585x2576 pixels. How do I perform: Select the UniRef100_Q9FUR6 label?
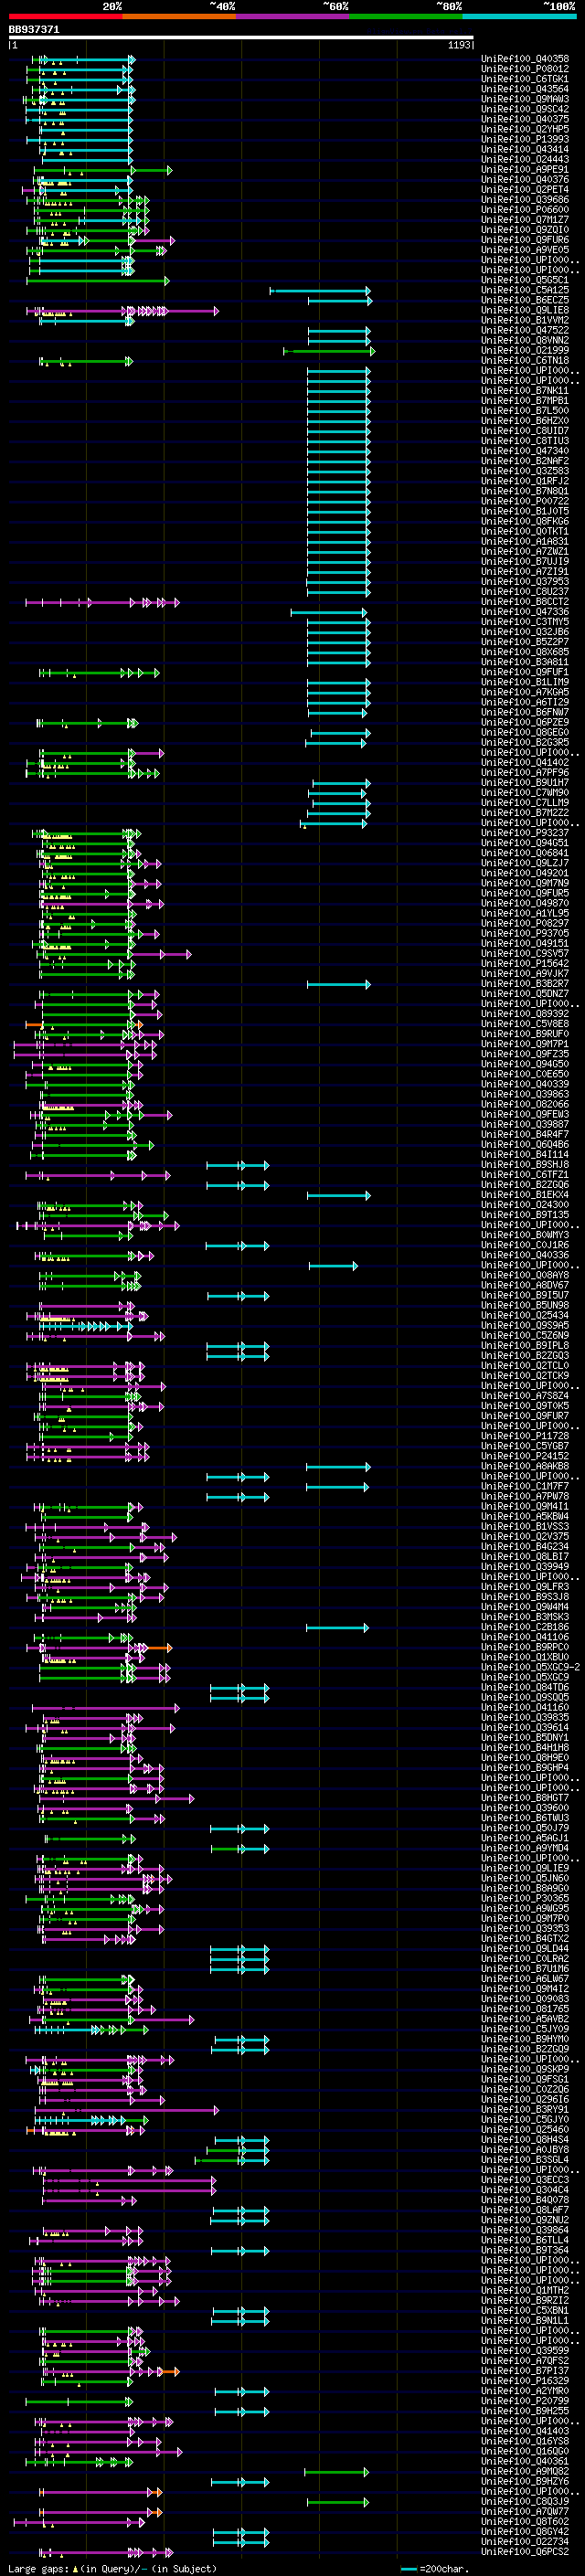tap(525, 240)
